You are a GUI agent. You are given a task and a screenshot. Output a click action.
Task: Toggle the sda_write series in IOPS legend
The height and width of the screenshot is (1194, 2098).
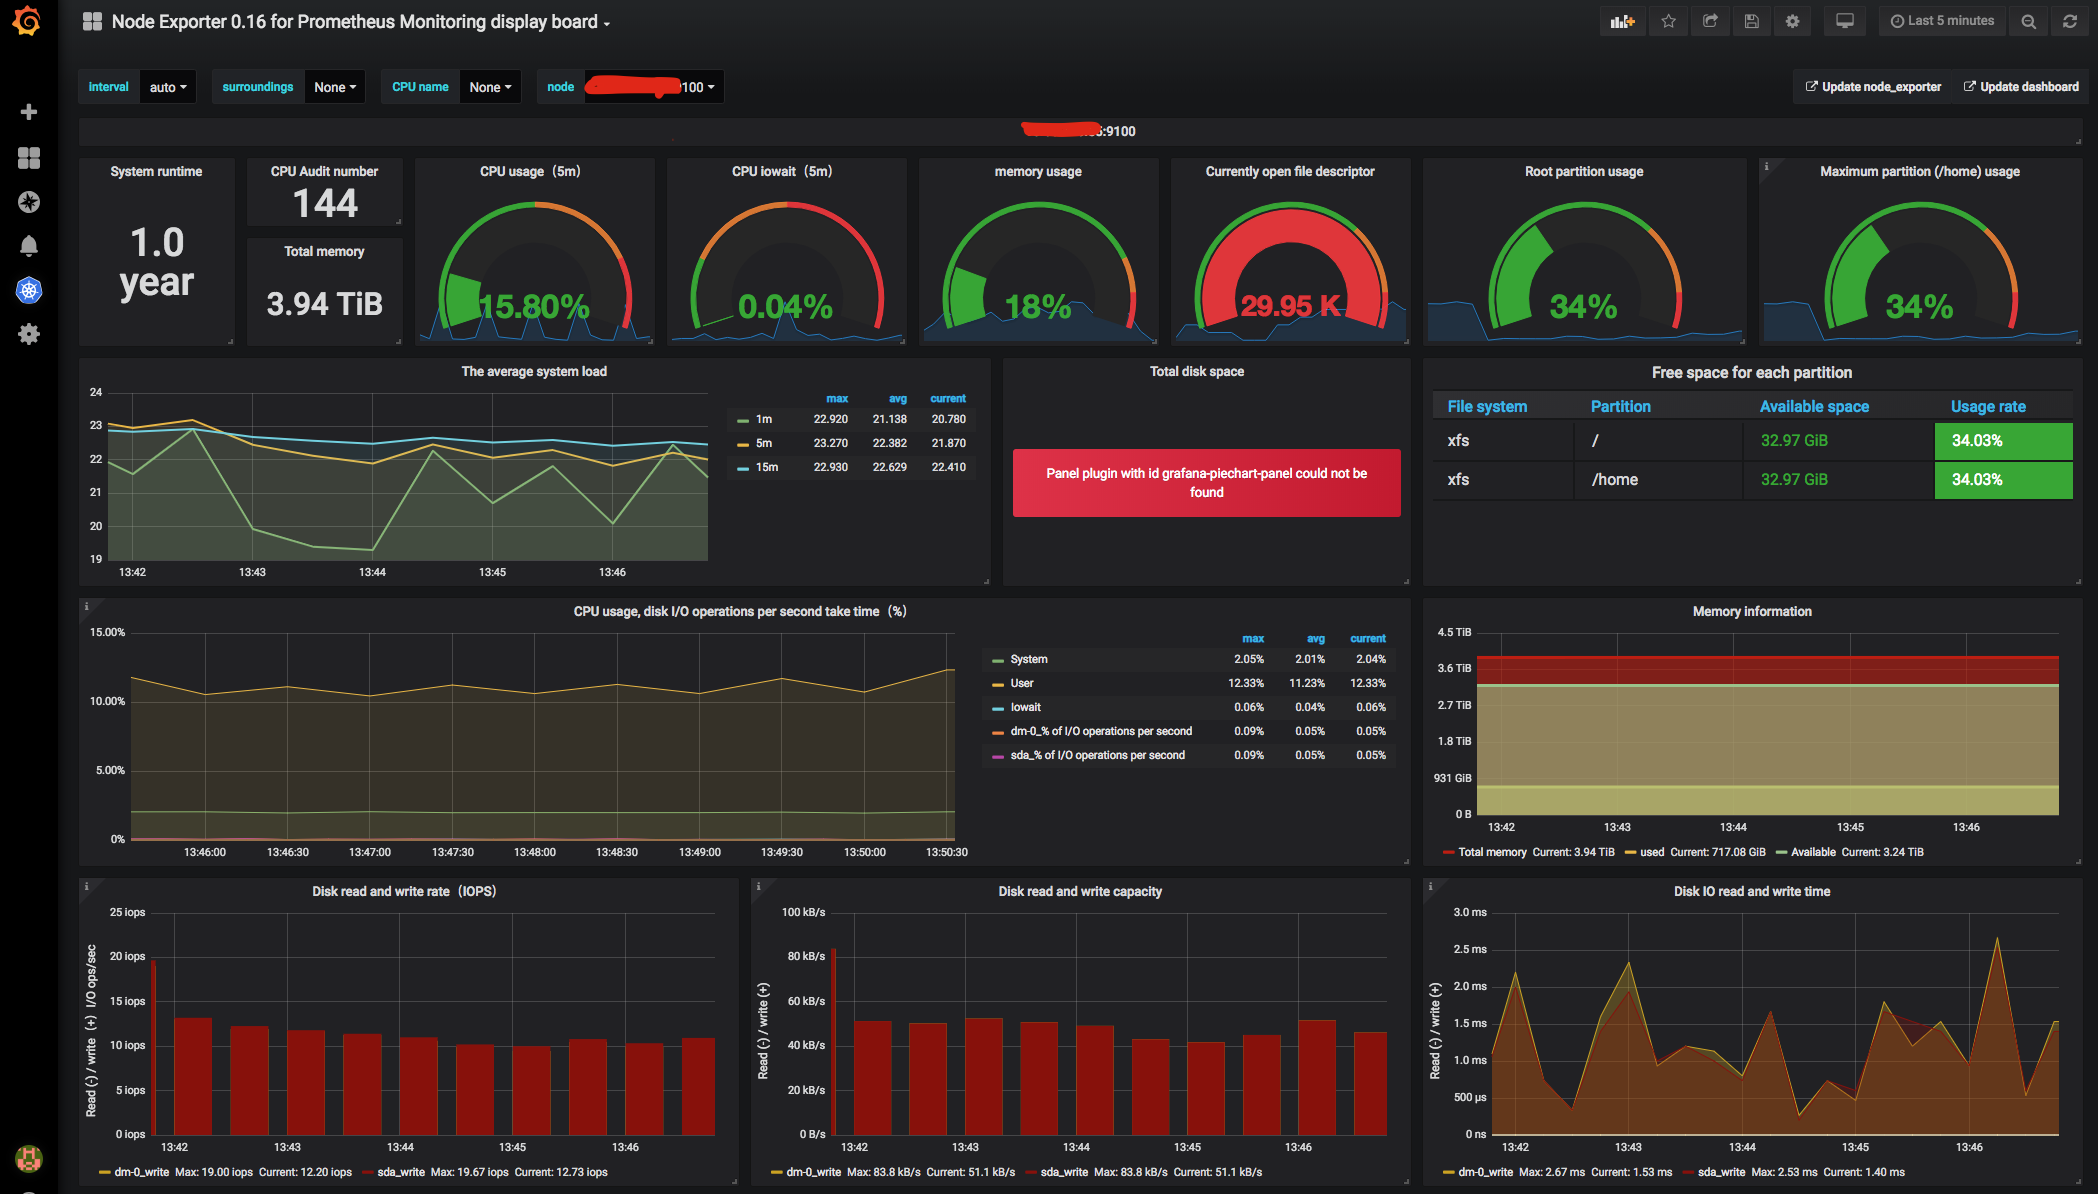click(401, 1172)
